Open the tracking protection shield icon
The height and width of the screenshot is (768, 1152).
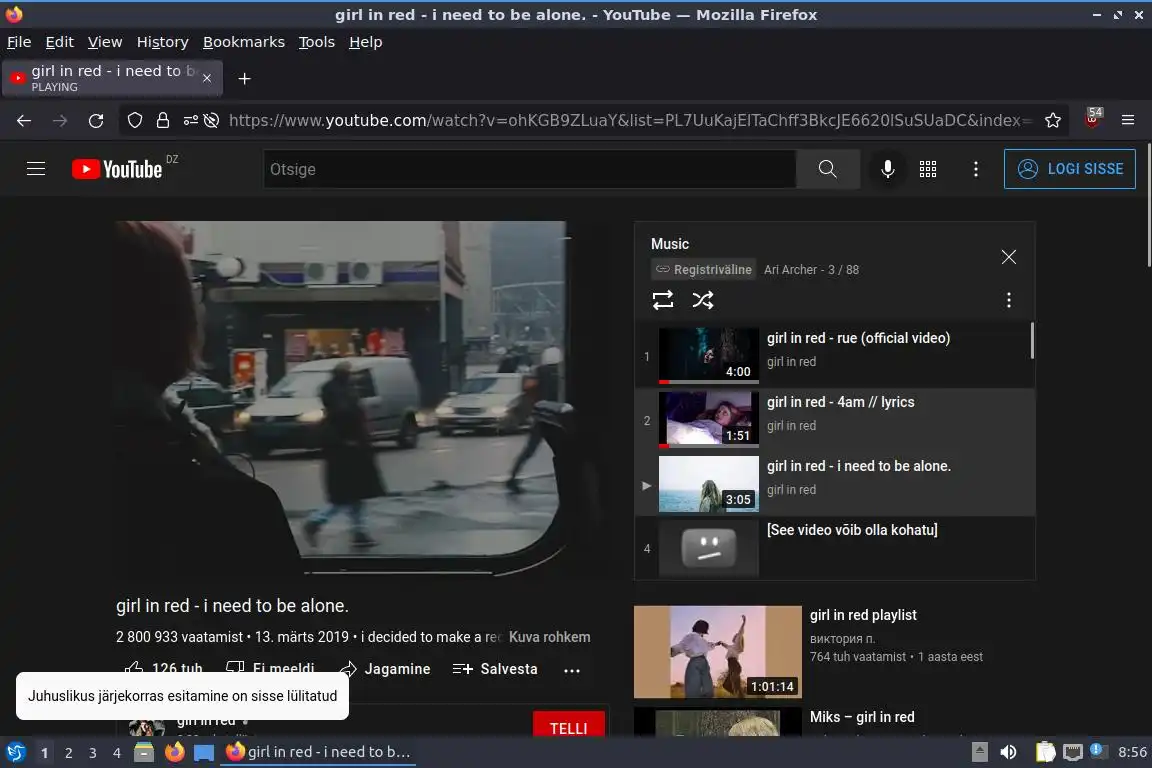point(134,121)
